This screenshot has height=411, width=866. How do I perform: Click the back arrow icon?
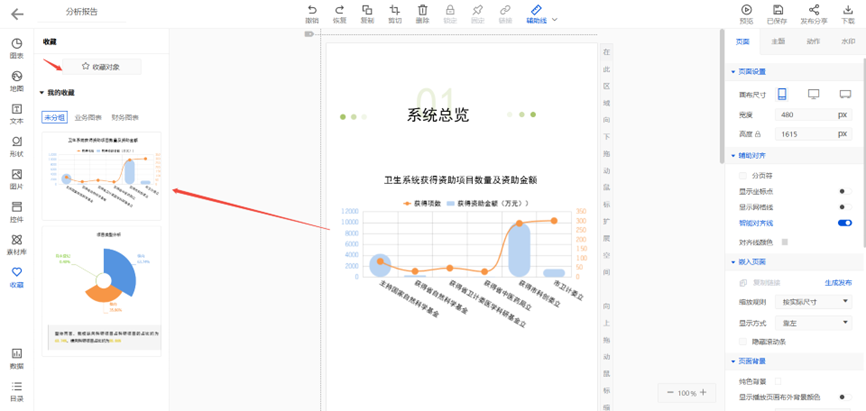tap(17, 15)
